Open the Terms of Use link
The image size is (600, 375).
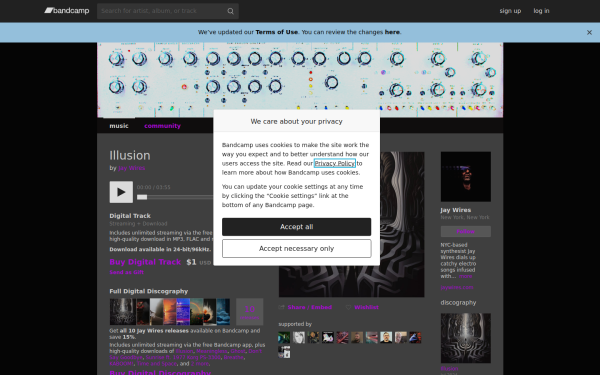[276, 32]
